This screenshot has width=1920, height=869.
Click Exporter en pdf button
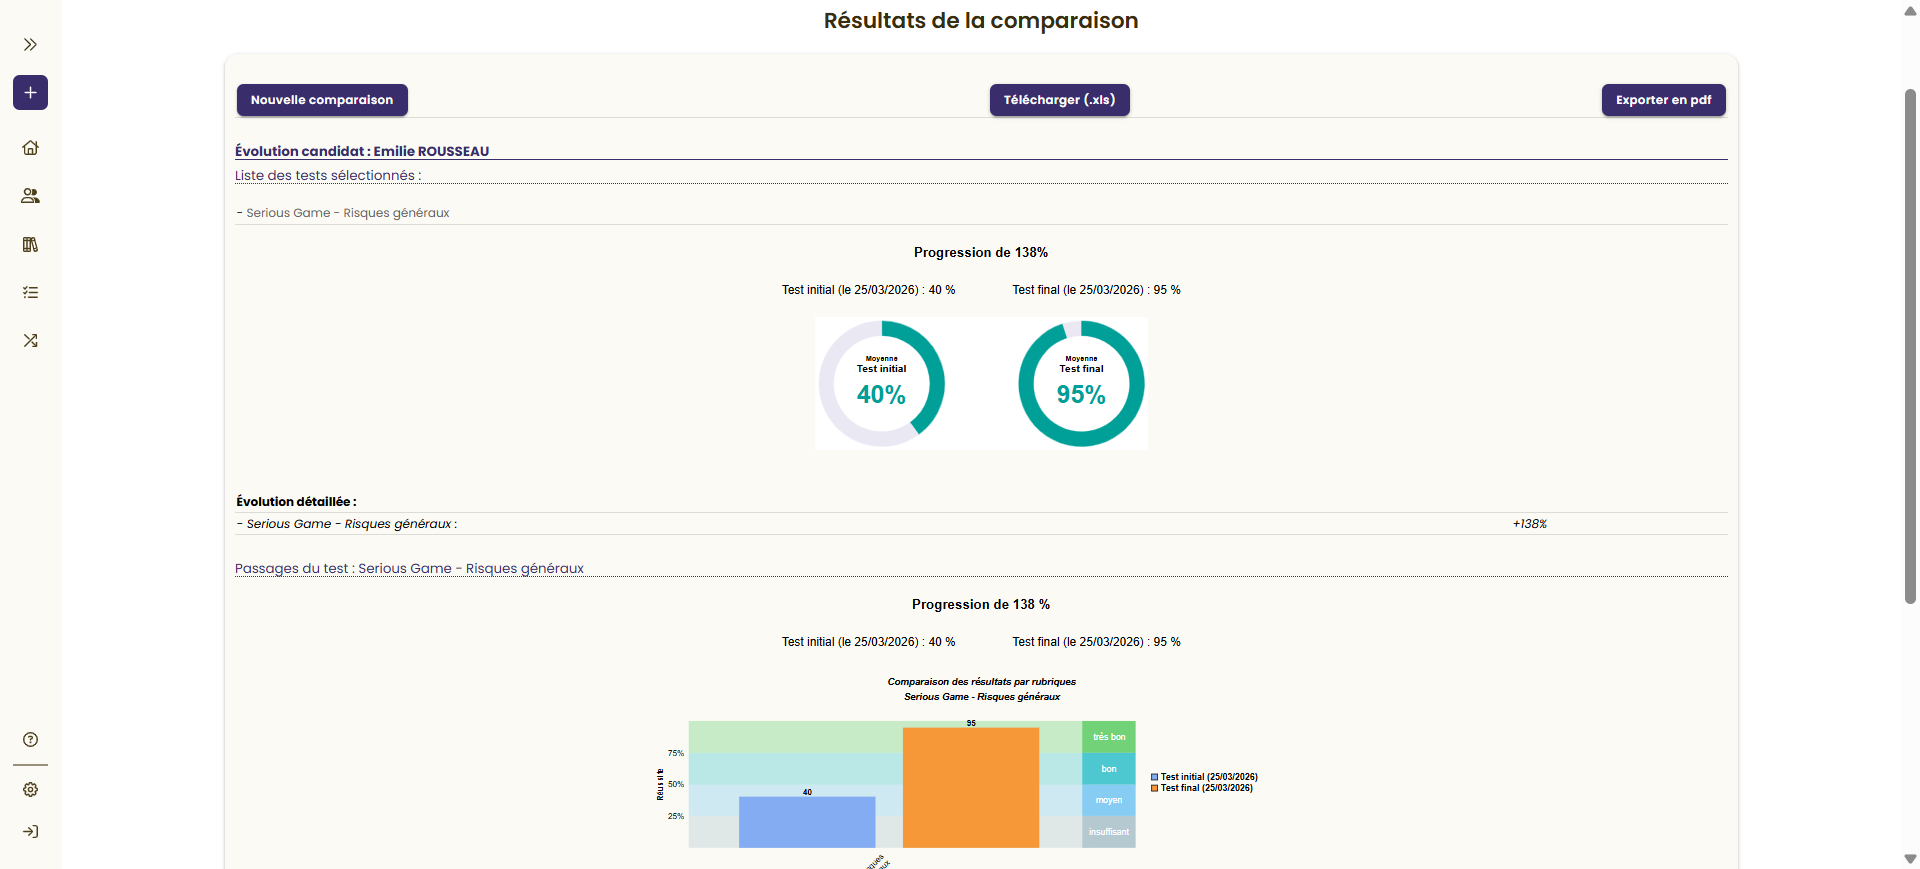tap(1663, 100)
